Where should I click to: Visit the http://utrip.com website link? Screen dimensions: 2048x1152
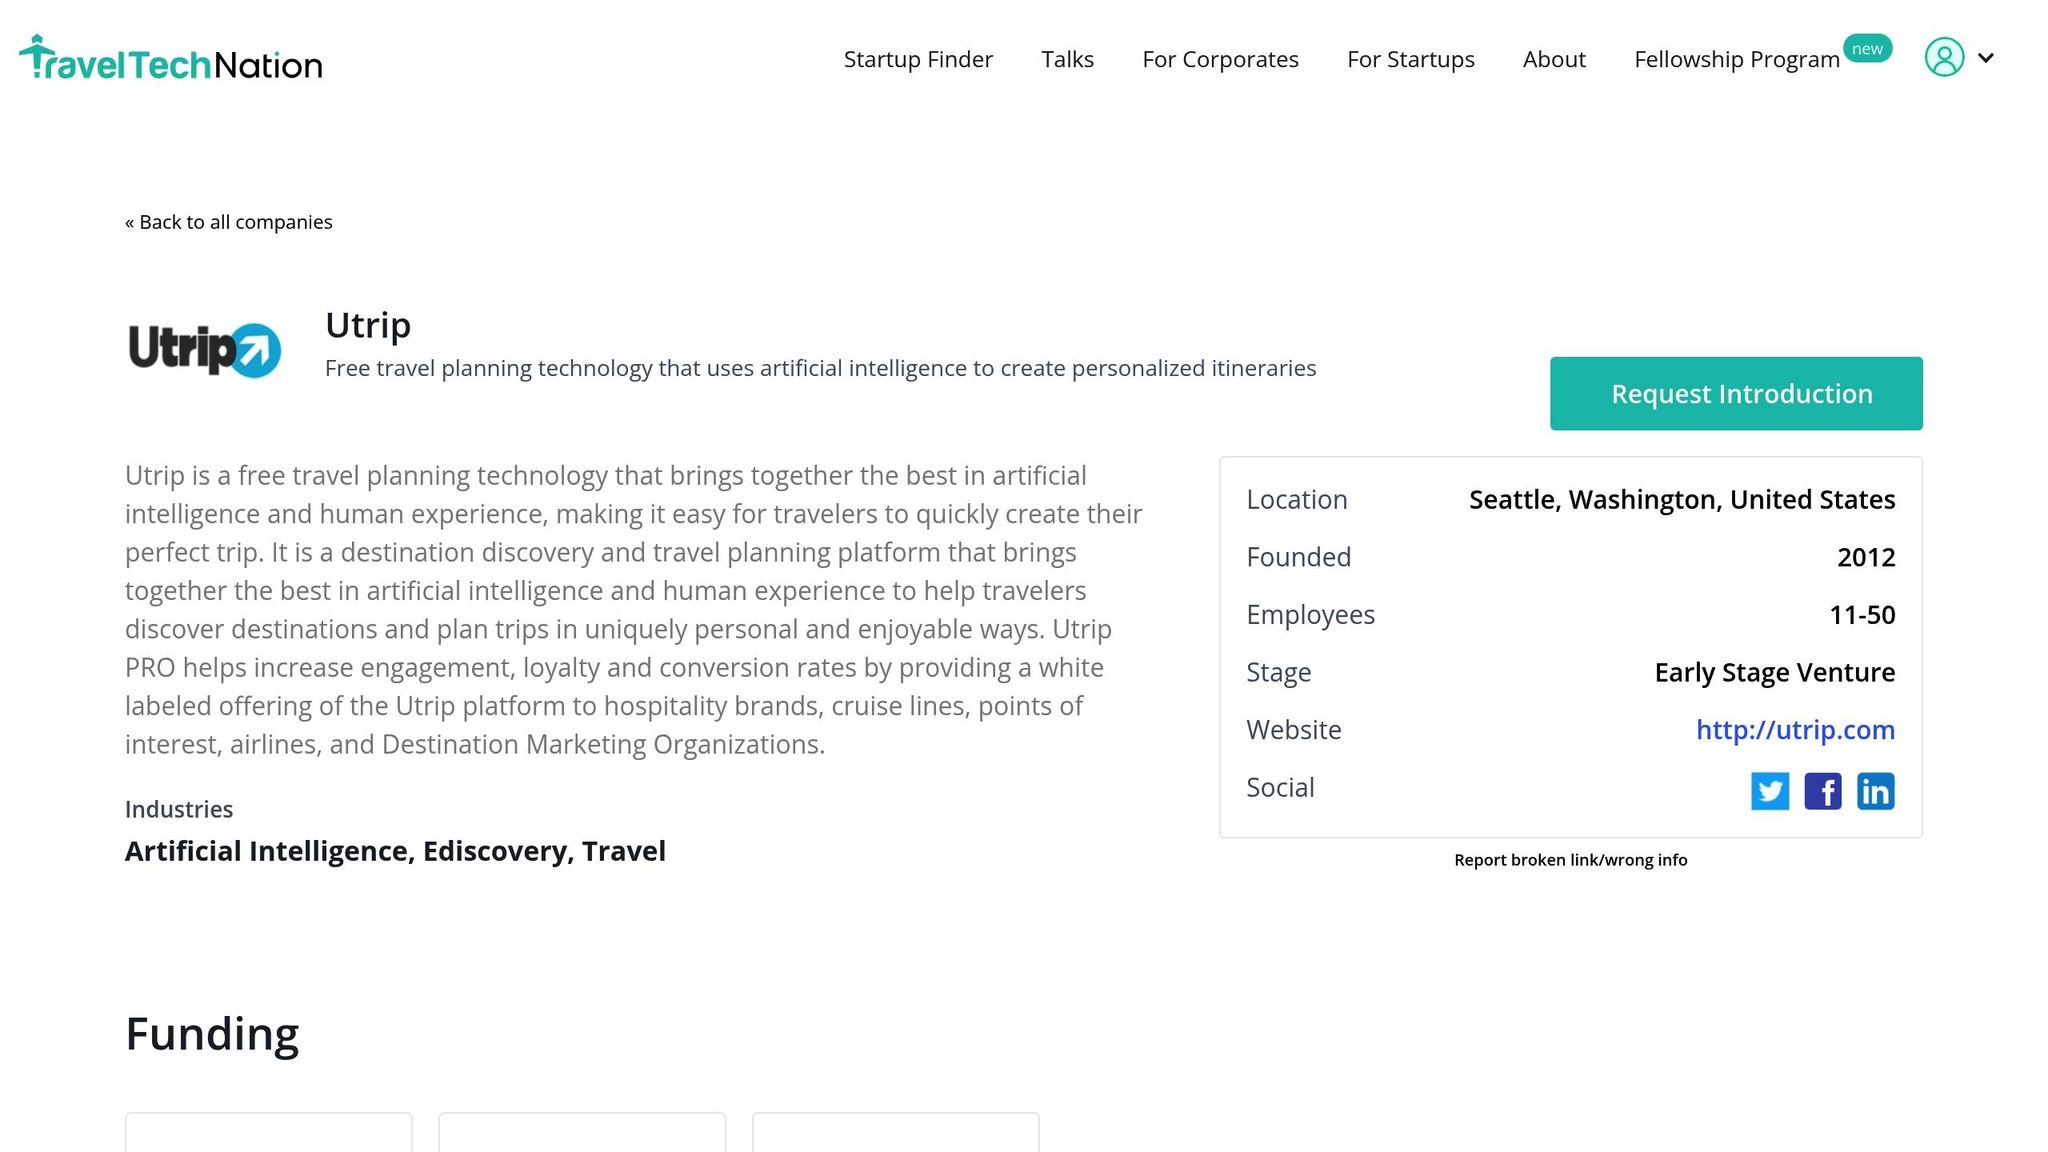(1795, 730)
